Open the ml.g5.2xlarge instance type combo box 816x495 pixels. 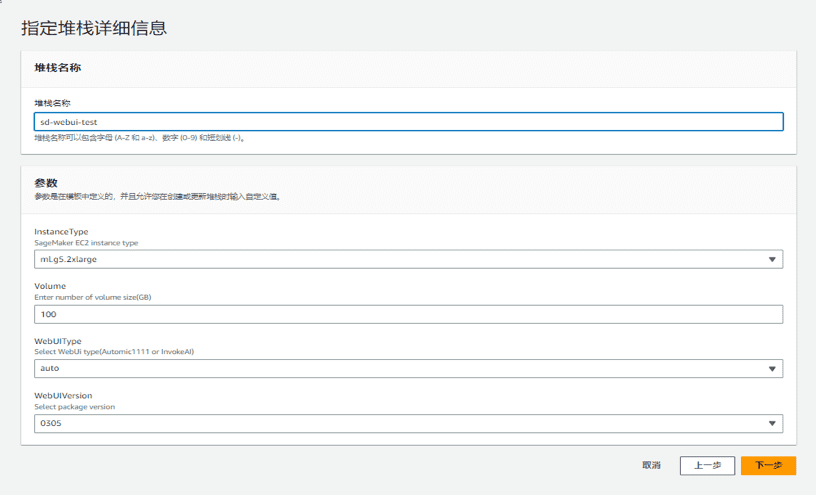(400, 259)
